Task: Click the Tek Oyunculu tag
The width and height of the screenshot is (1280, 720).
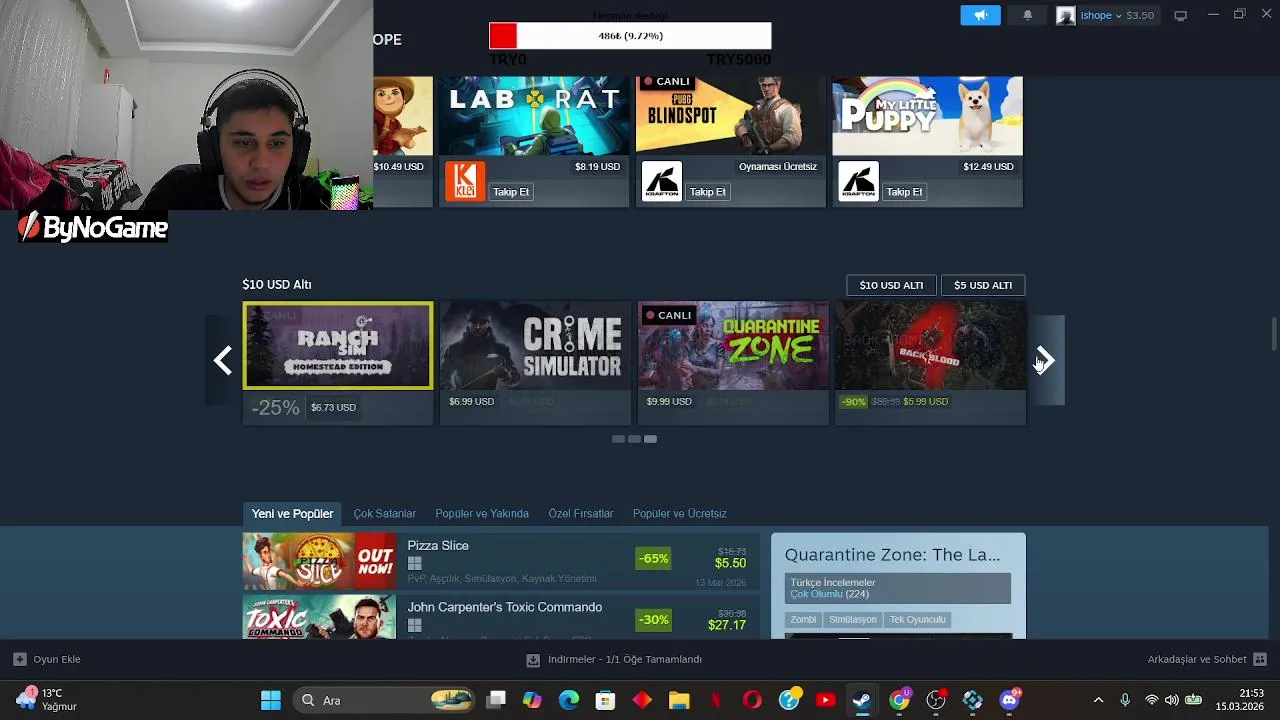Action: click(917, 620)
